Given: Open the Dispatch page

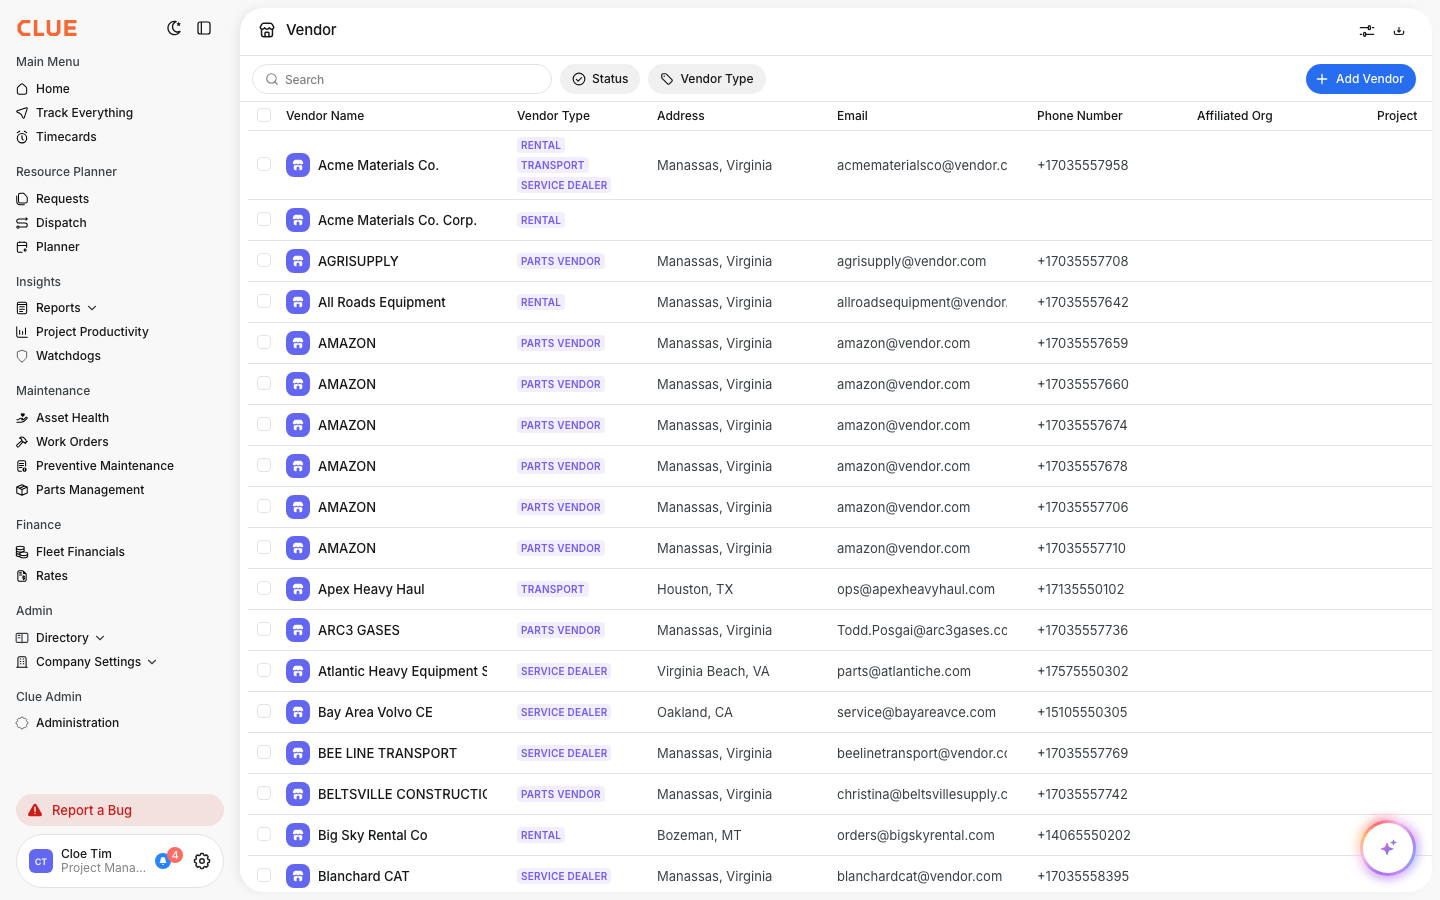Looking at the screenshot, I should pos(61,223).
